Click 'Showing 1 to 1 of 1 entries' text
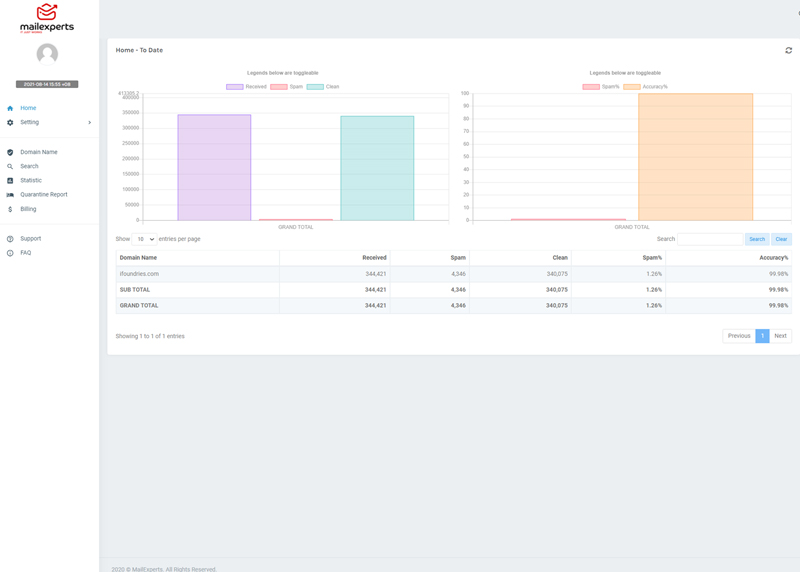This screenshot has width=800, height=572. [x=150, y=336]
